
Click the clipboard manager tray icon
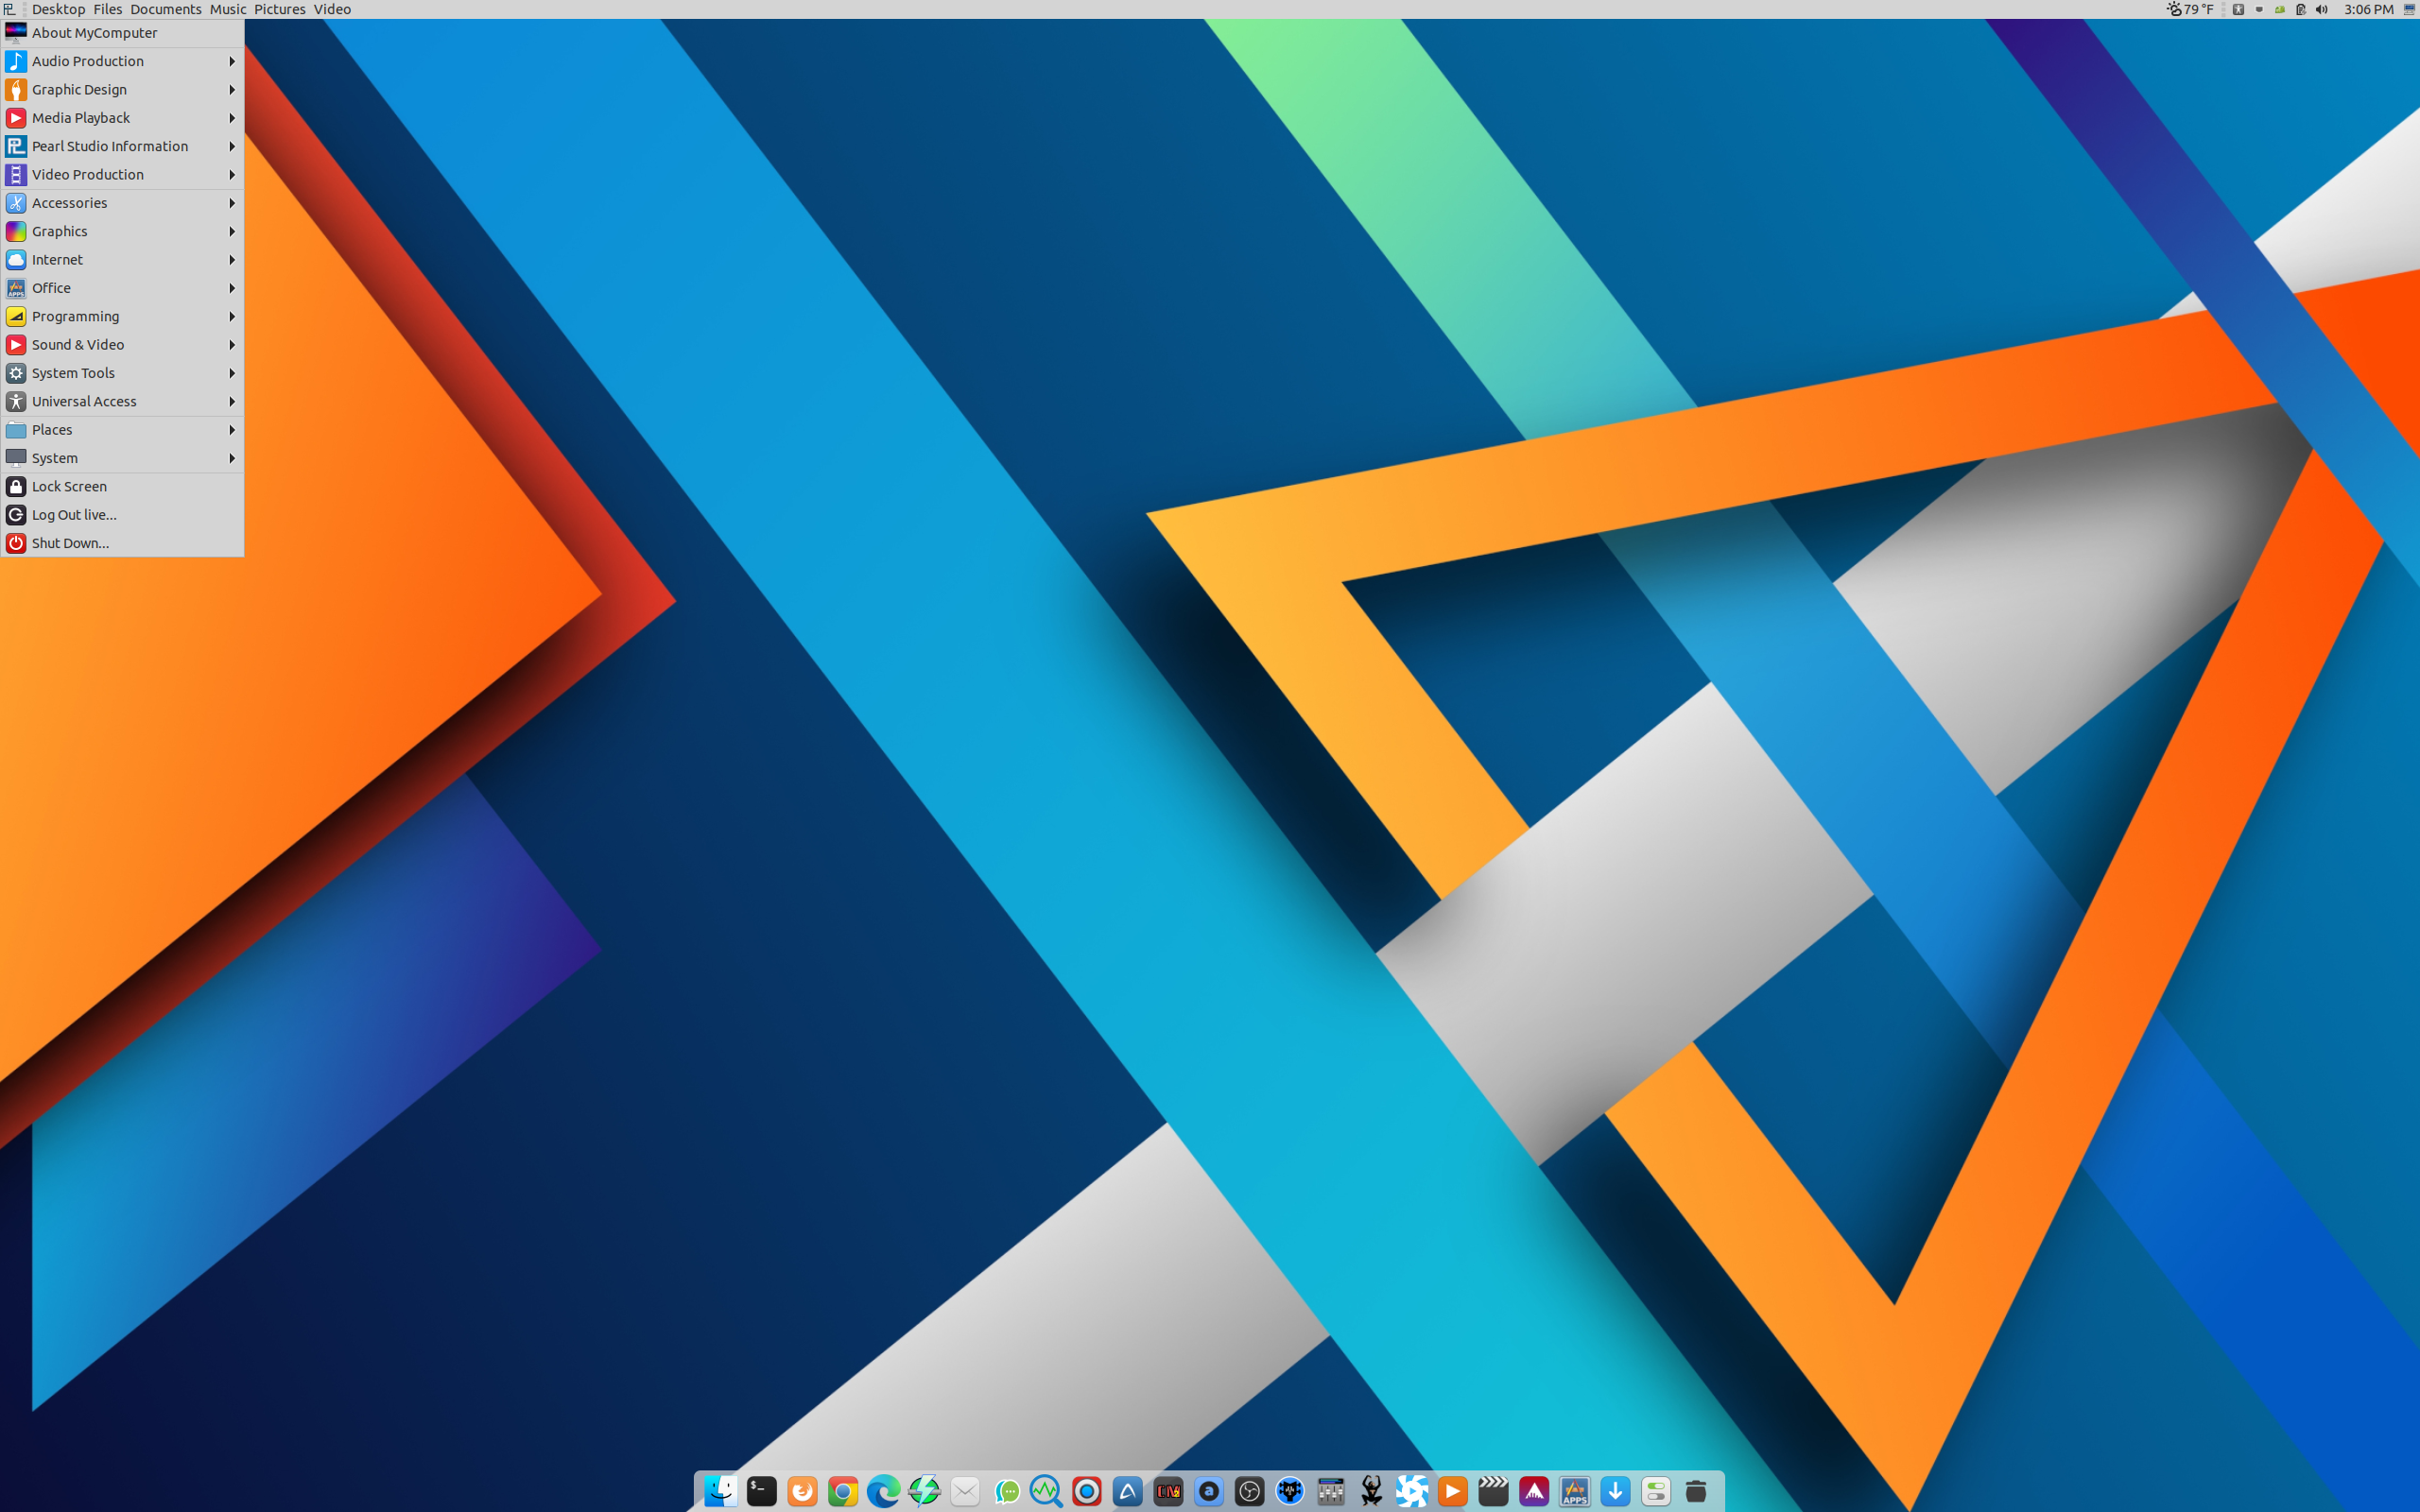click(x=2301, y=9)
